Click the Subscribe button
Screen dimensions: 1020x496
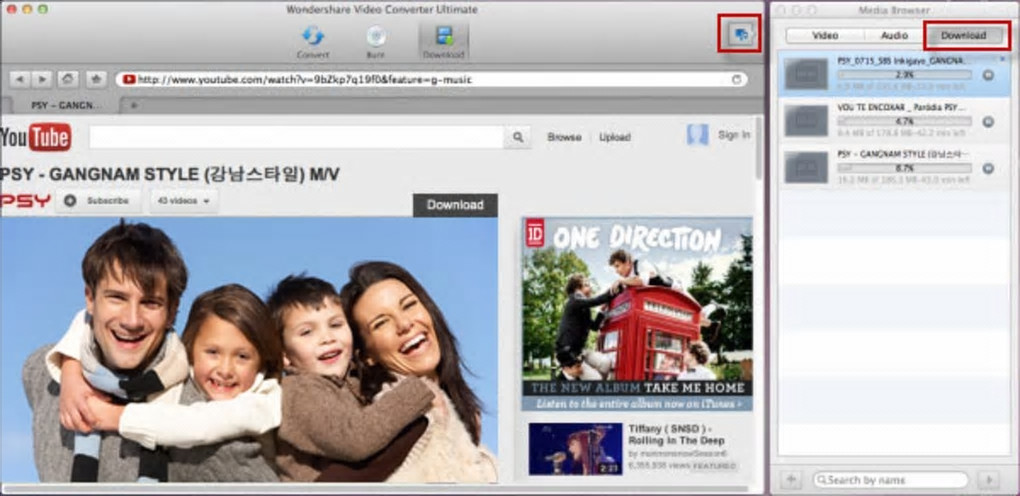[98, 201]
